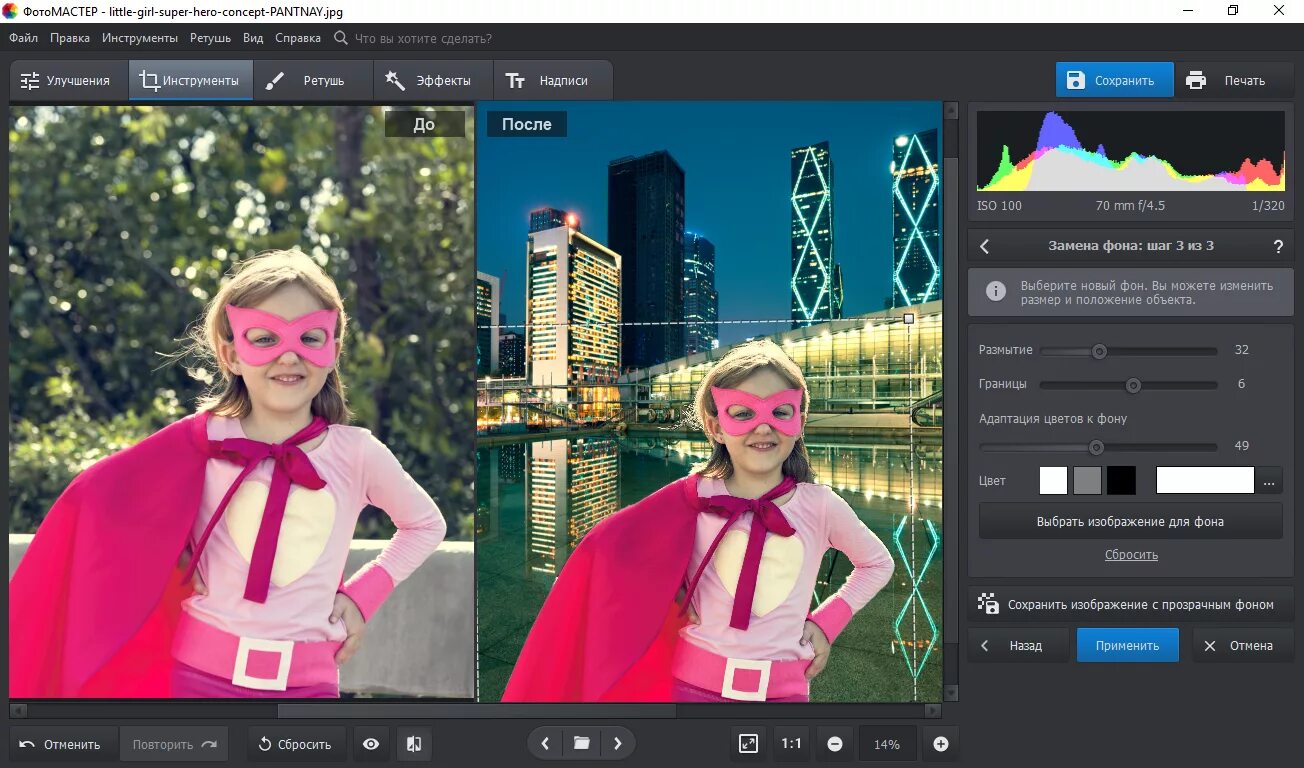
Task: Click the color adaptation value 49
Action: tap(1242, 446)
